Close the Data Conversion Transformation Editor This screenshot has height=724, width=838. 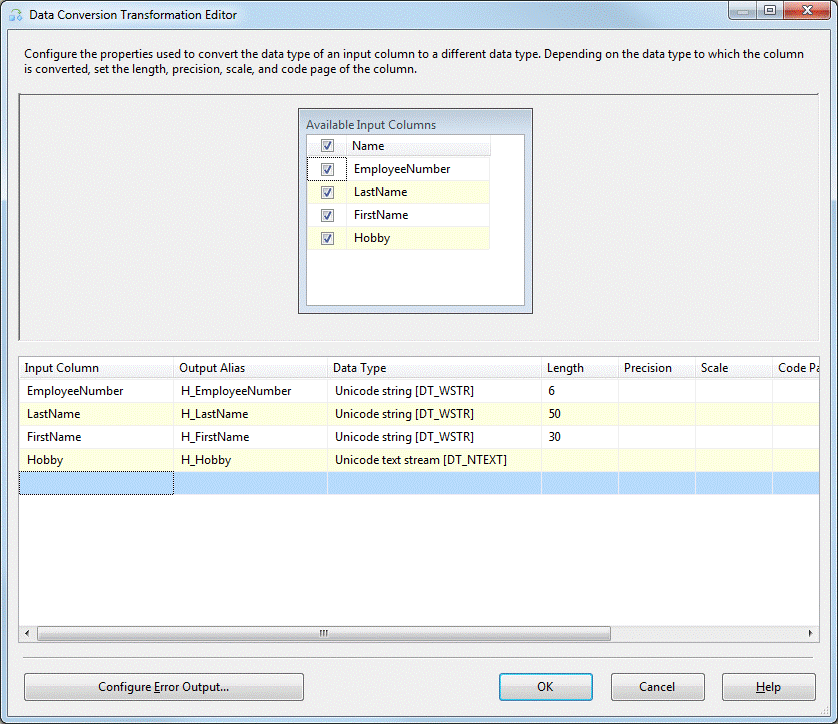807,10
